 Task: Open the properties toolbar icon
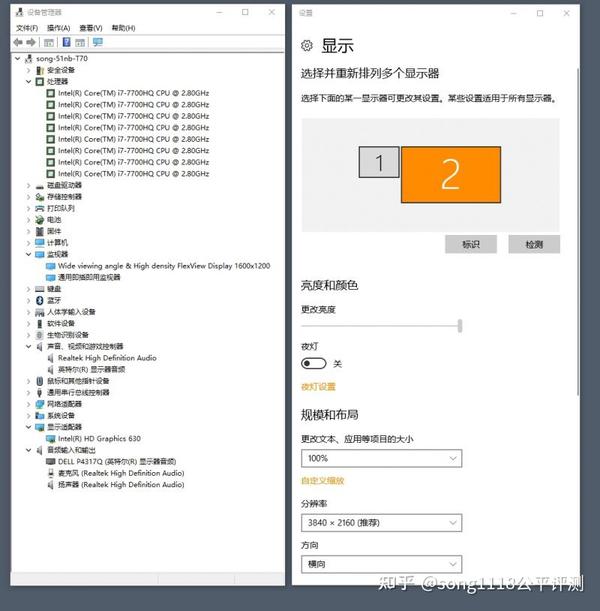coord(49,42)
